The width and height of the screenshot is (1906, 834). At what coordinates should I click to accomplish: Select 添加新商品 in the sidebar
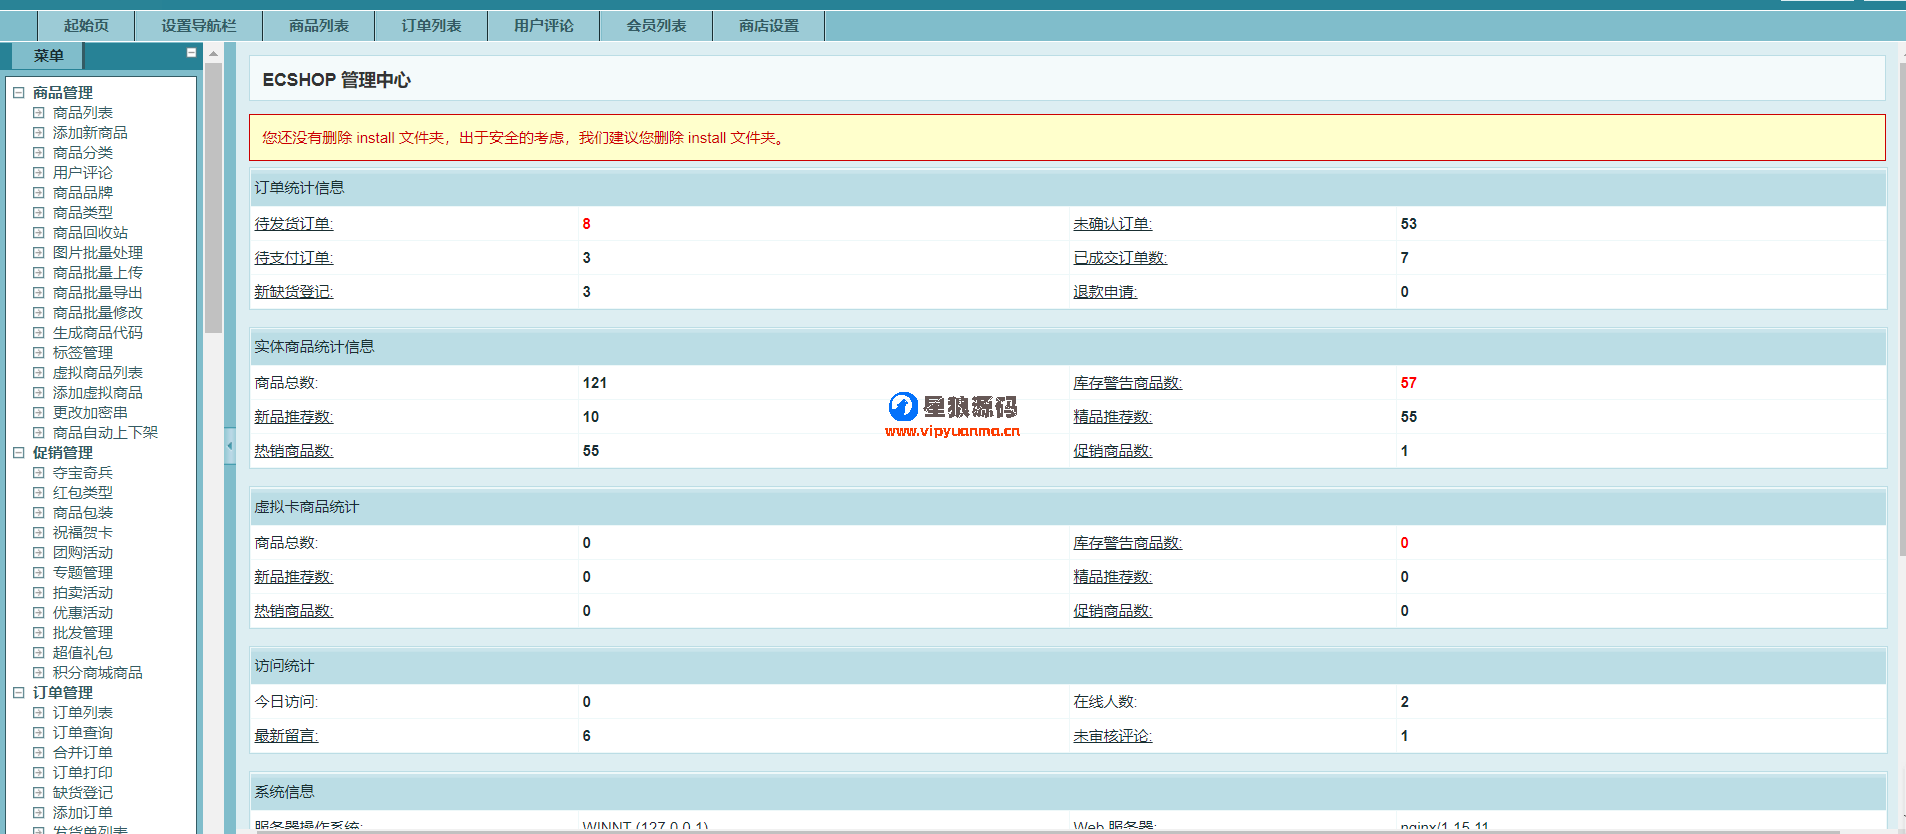pos(90,132)
